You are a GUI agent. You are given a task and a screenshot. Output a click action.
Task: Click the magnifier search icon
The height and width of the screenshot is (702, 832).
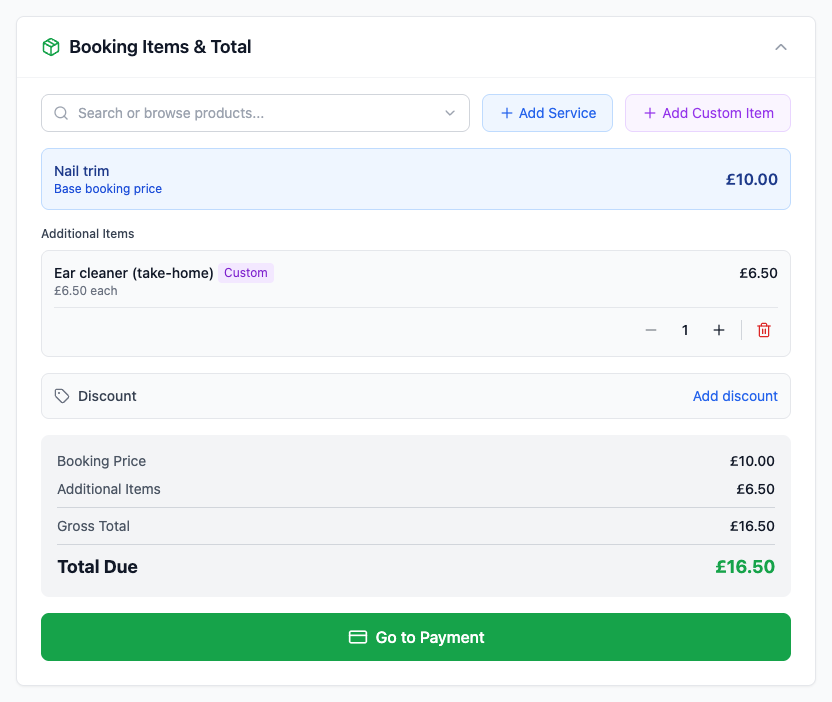pyautogui.click(x=61, y=113)
